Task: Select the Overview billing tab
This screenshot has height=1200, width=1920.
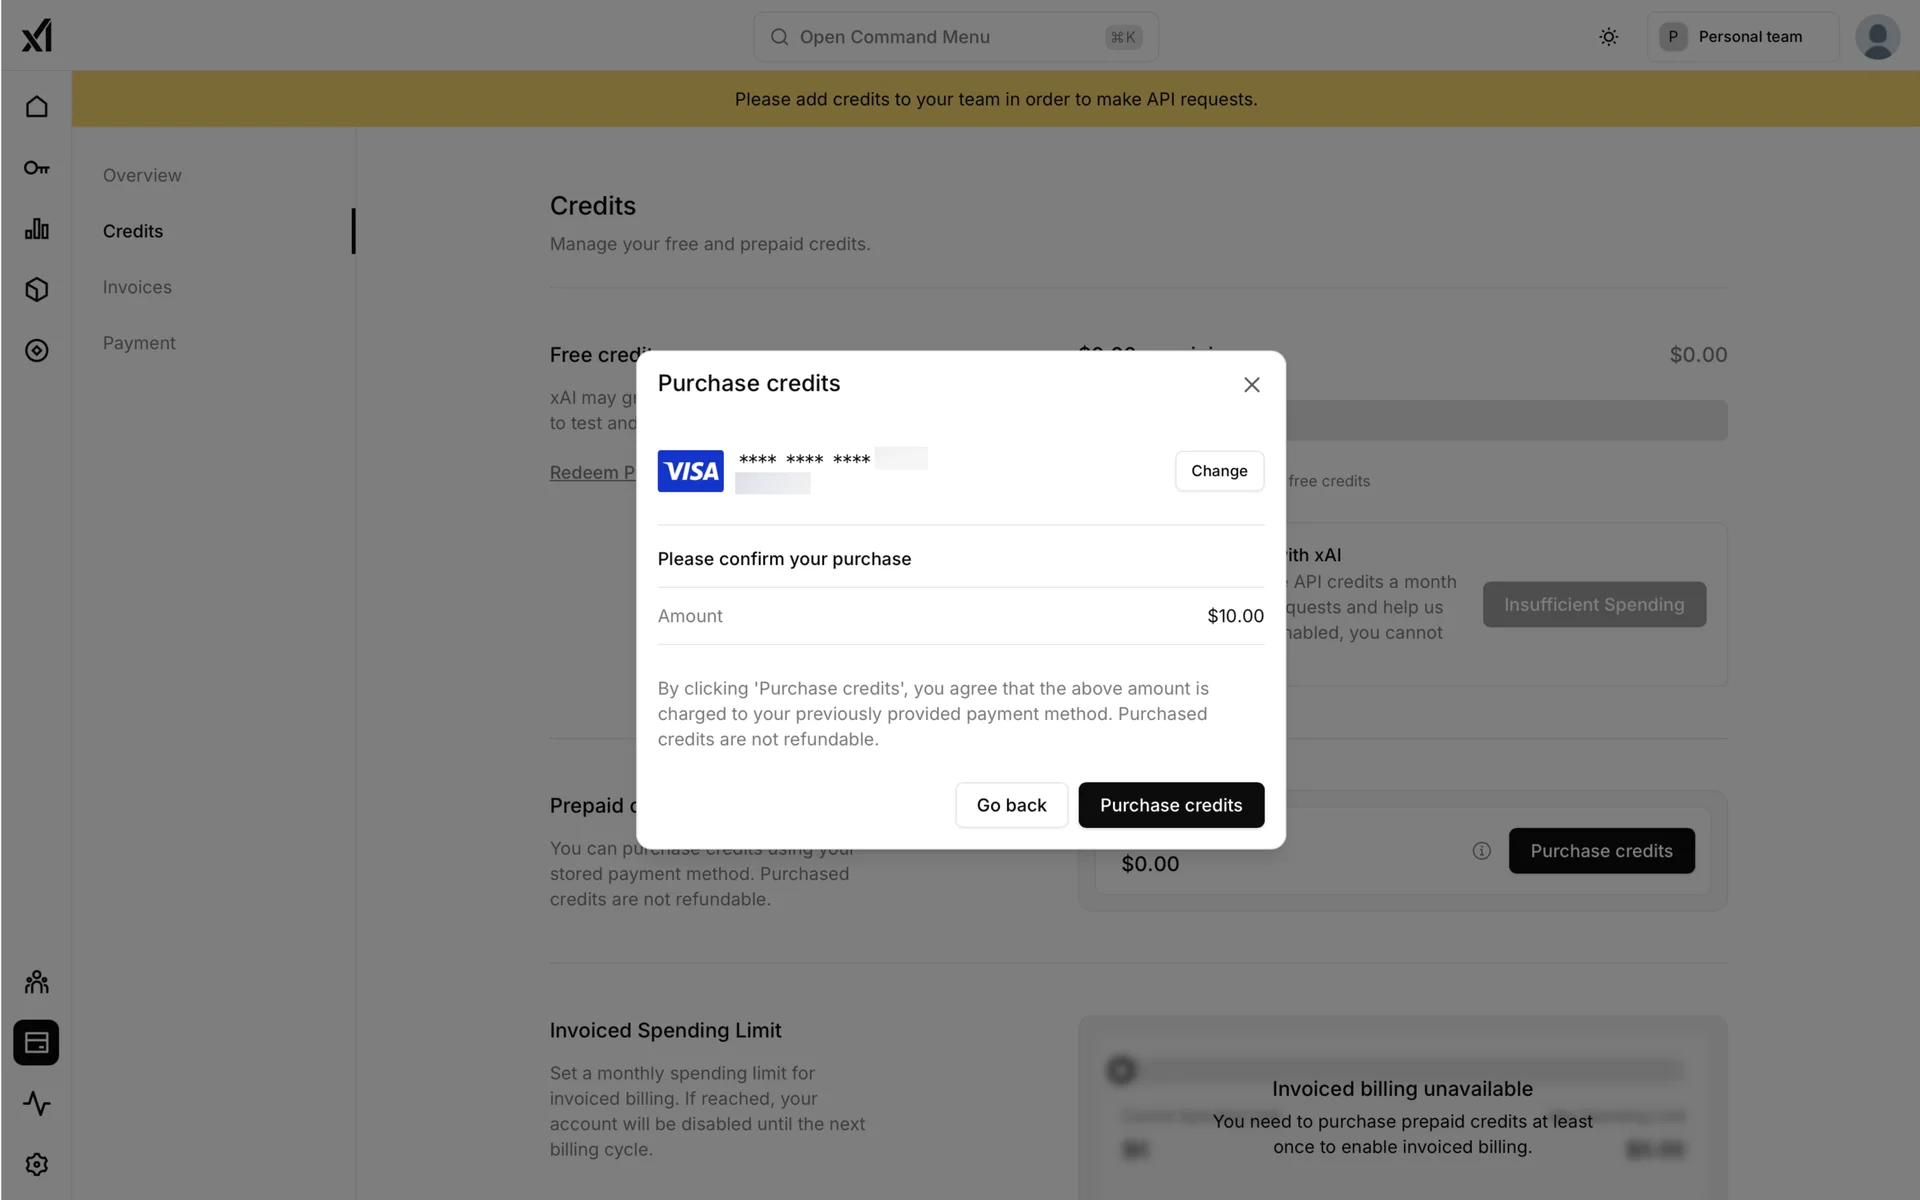Action: pyautogui.click(x=142, y=175)
